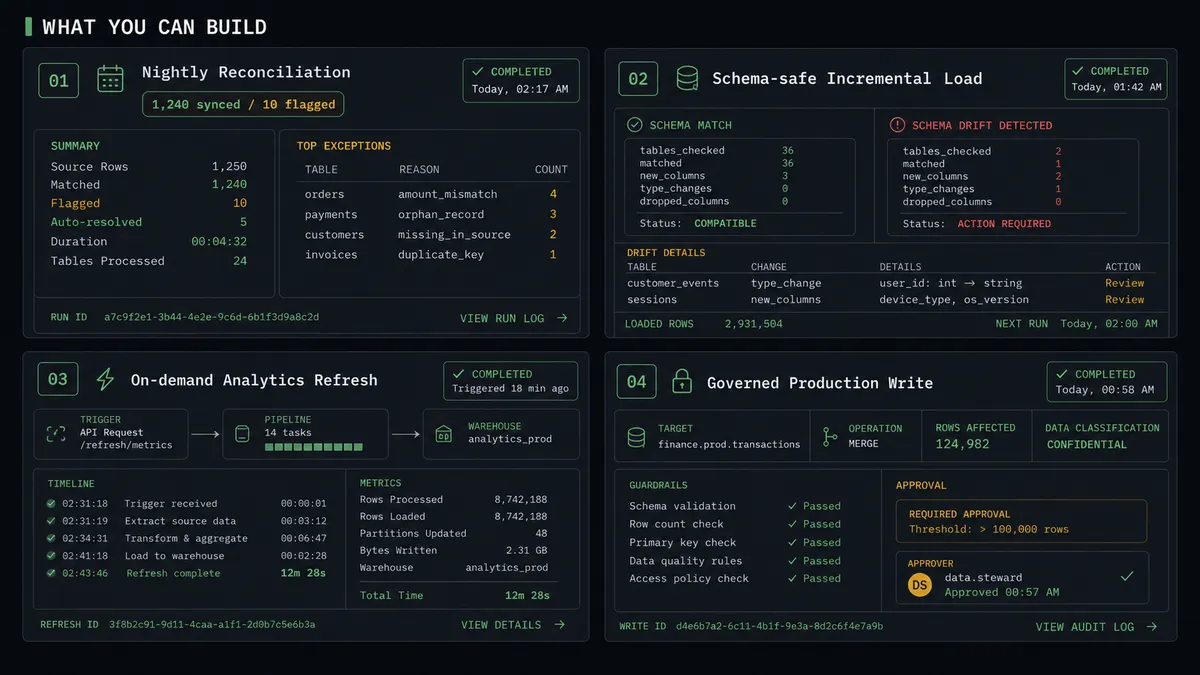1200x675 pixels.
Task: Click the Passed checkmark for Data quality rules
Action: point(792,560)
